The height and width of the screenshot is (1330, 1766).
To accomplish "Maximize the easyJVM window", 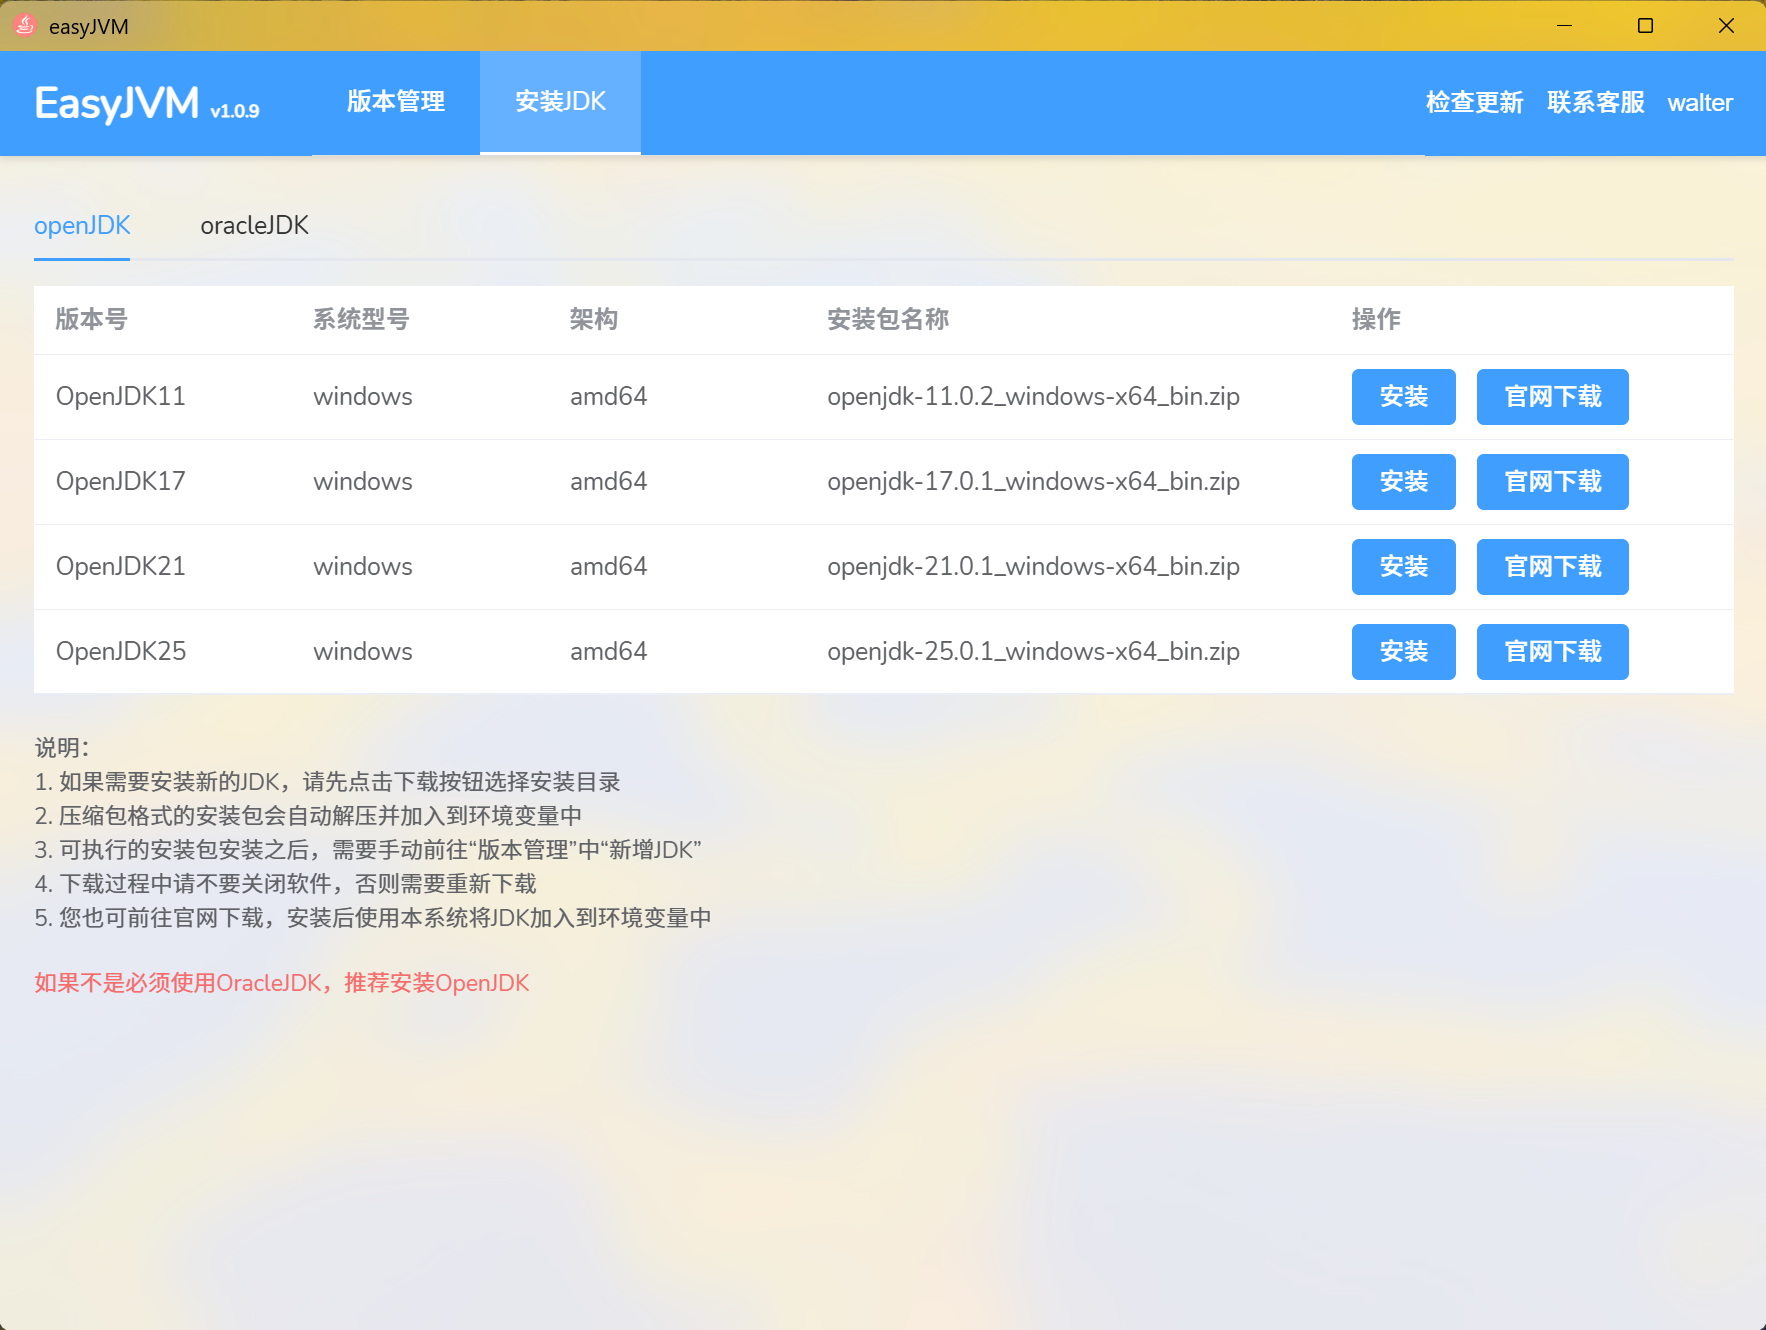I will click(1645, 26).
